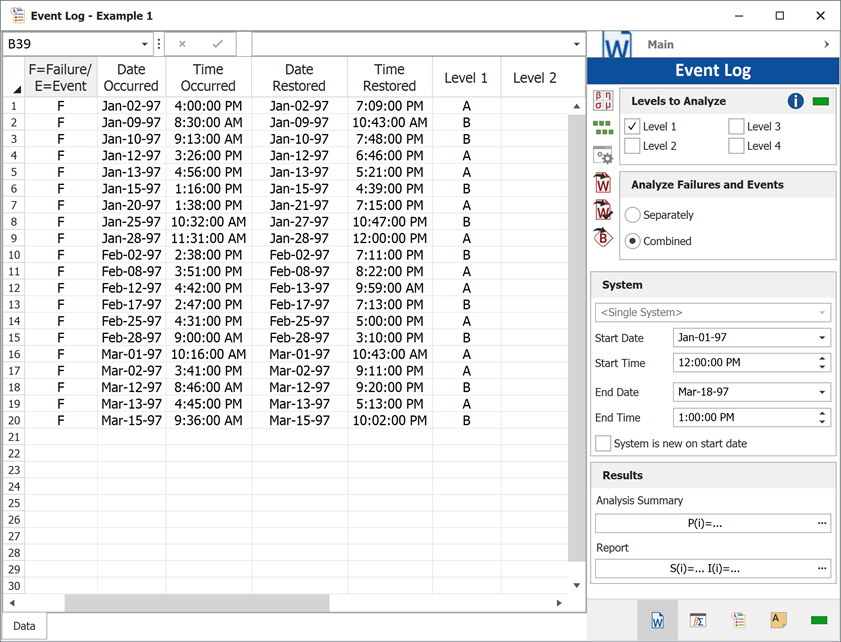This screenshot has height=642, width=841.
Task: Open the Event Log settings page icon
Action: tap(739, 621)
